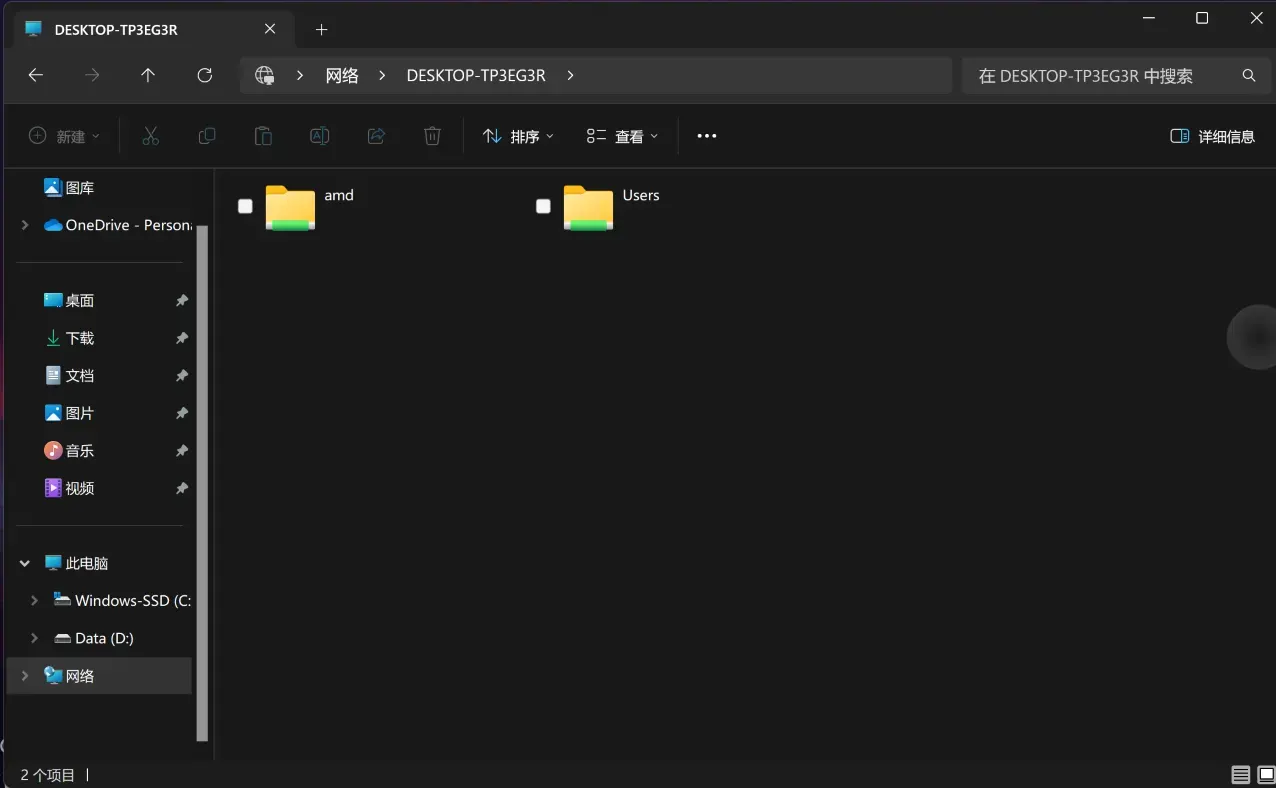
Task: Switch to large icons view in status bar
Action: point(1266,775)
